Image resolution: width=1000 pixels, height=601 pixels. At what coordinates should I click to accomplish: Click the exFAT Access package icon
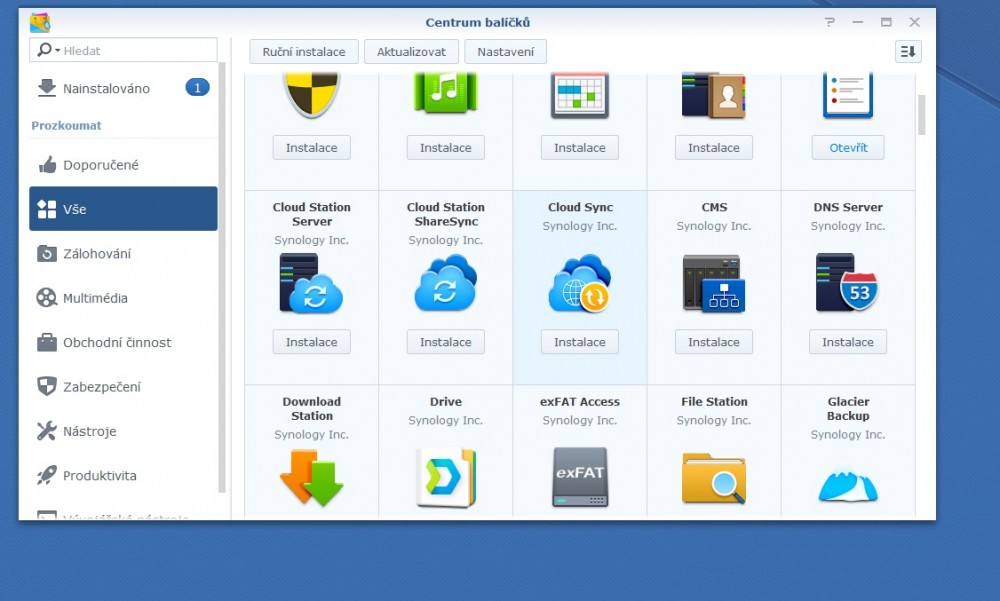[x=579, y=477]
